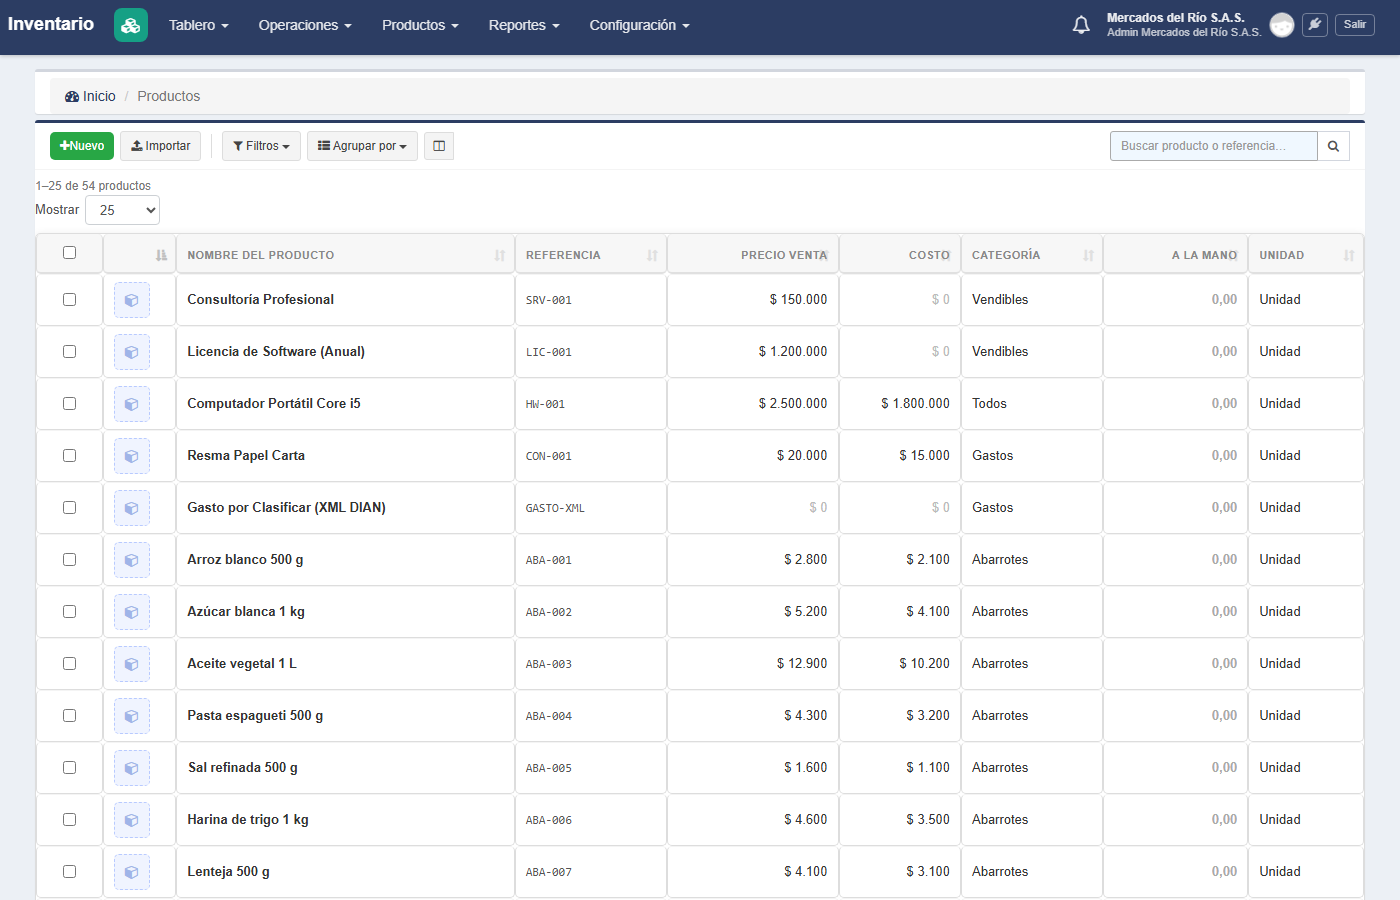The width and height of the screenshot is (1400, 900).
Task: Open the notifications bell
Action: 1081,25
